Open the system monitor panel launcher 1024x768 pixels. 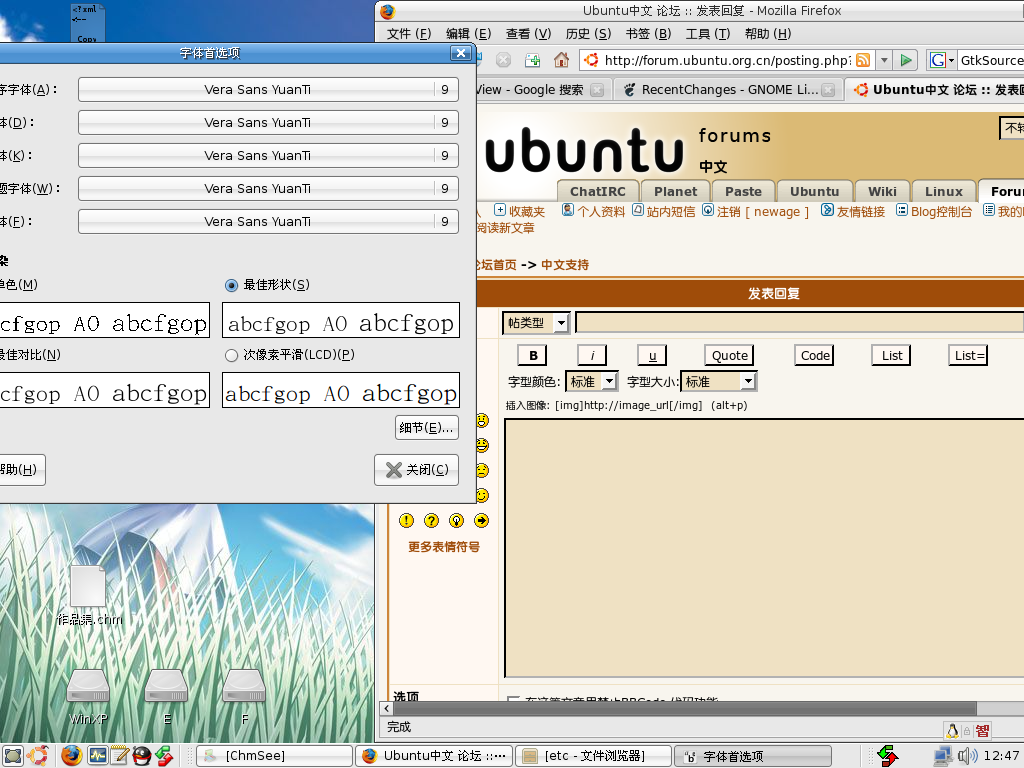coord(97,756)
